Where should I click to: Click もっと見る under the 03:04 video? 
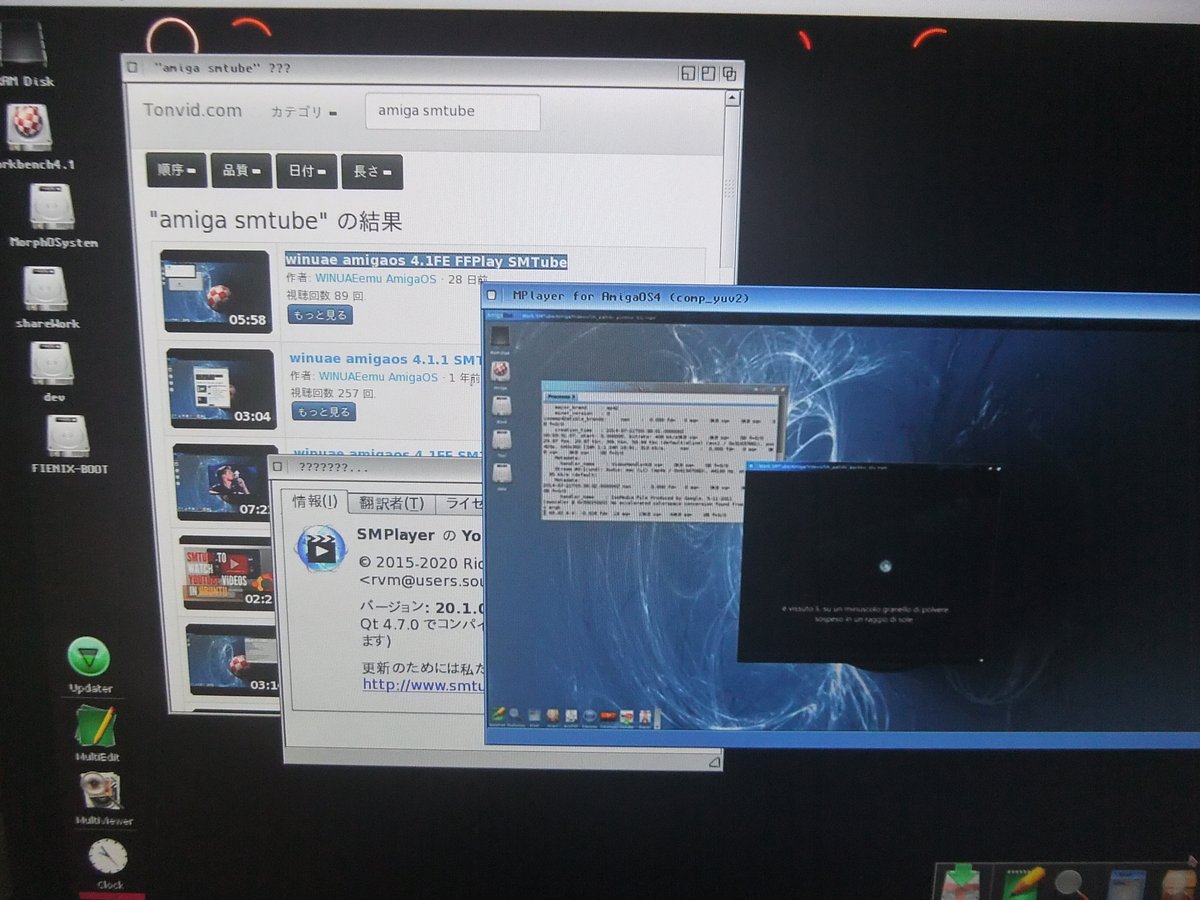(x=324, y=412)
